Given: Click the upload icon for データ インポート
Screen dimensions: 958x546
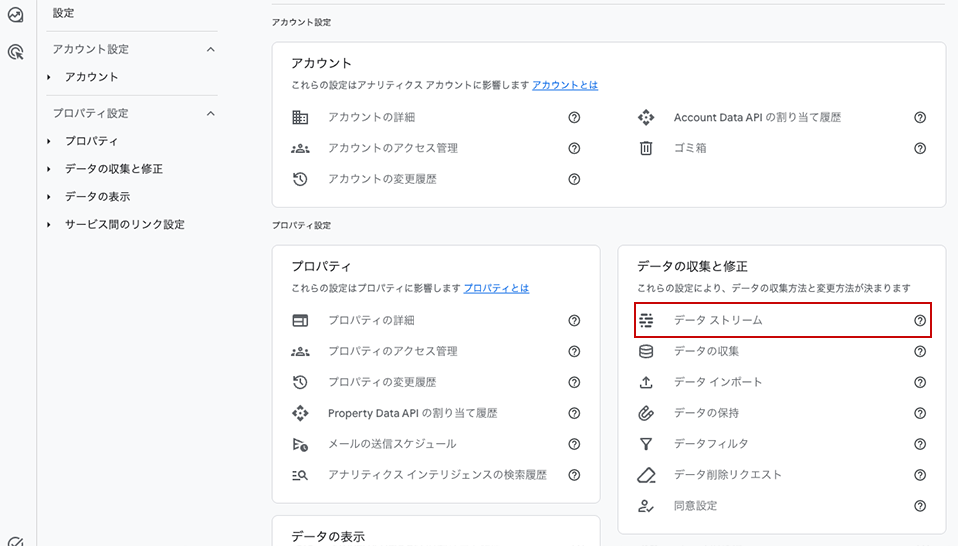Looking at the screenshot, I should coord(646,382).
